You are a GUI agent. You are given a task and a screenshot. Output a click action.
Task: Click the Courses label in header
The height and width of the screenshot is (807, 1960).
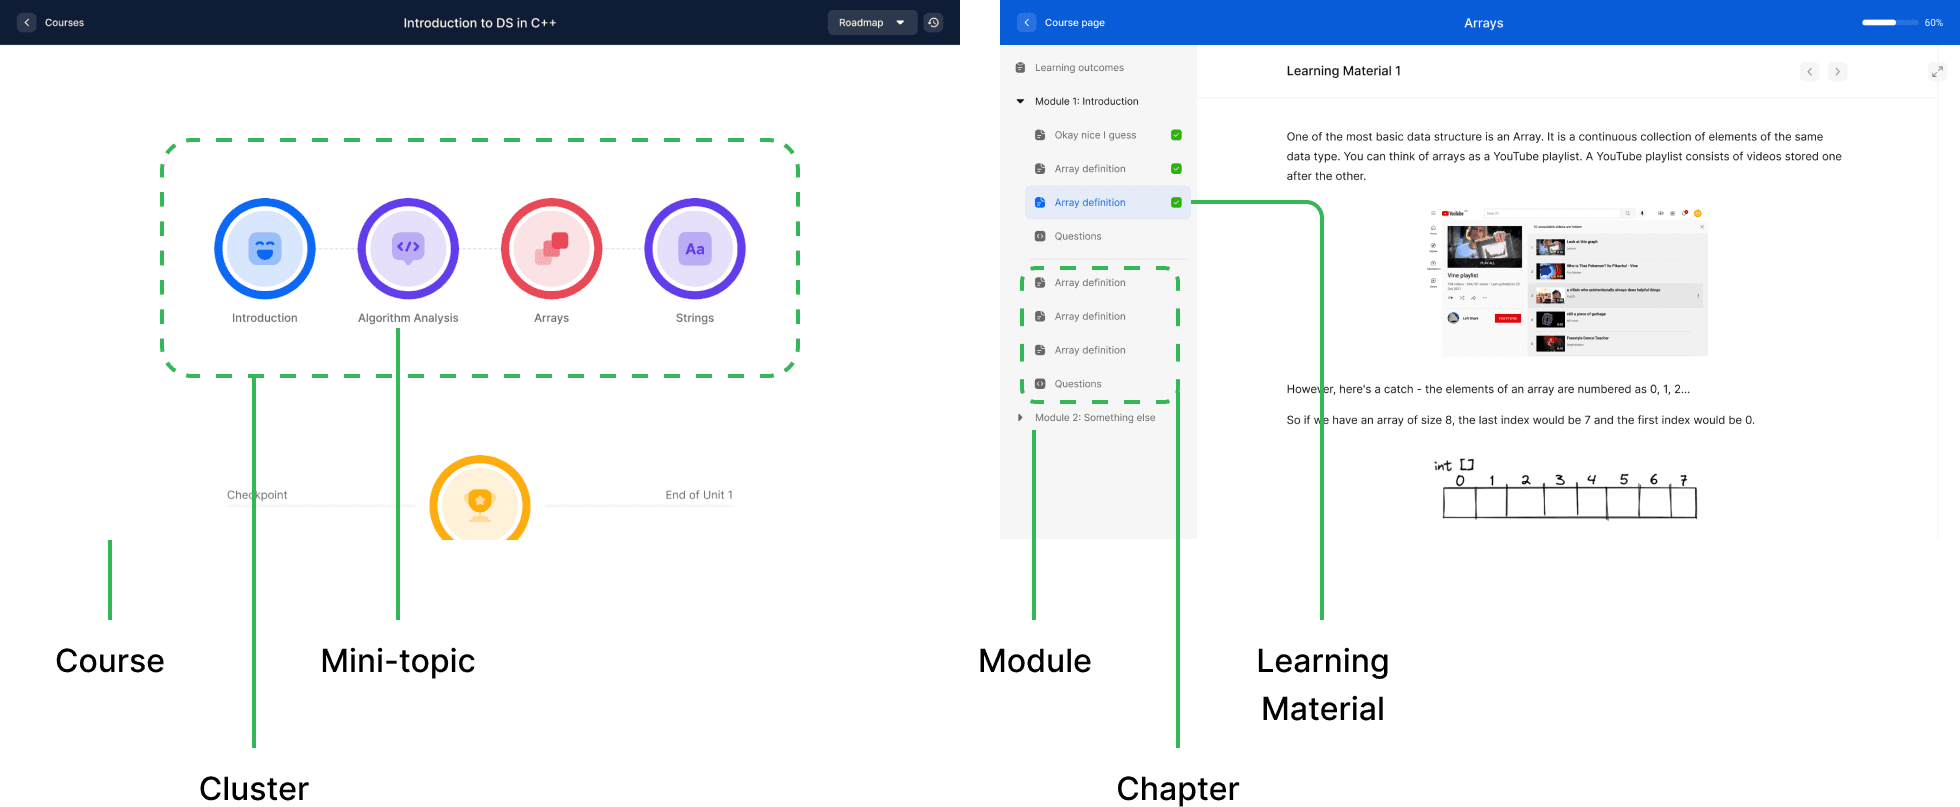[x=64, y=22]
